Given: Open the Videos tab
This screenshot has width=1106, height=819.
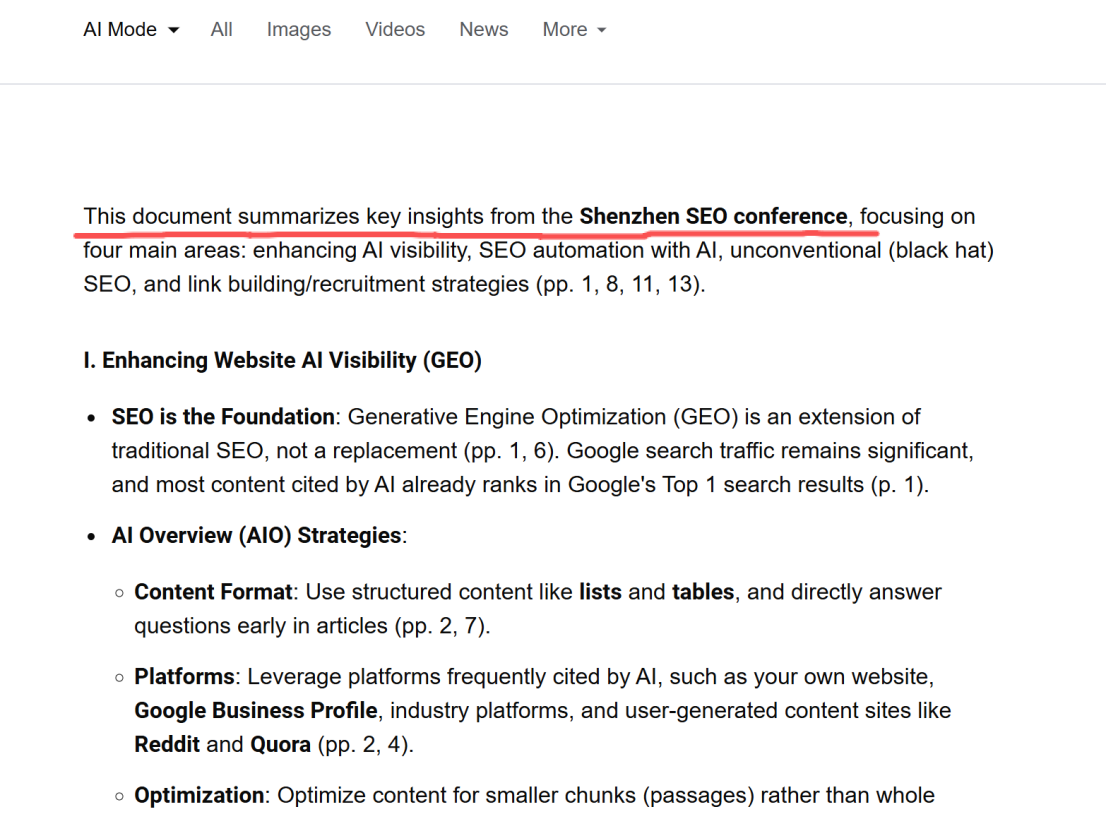Looking at the screenshot, I should (395, 30).
